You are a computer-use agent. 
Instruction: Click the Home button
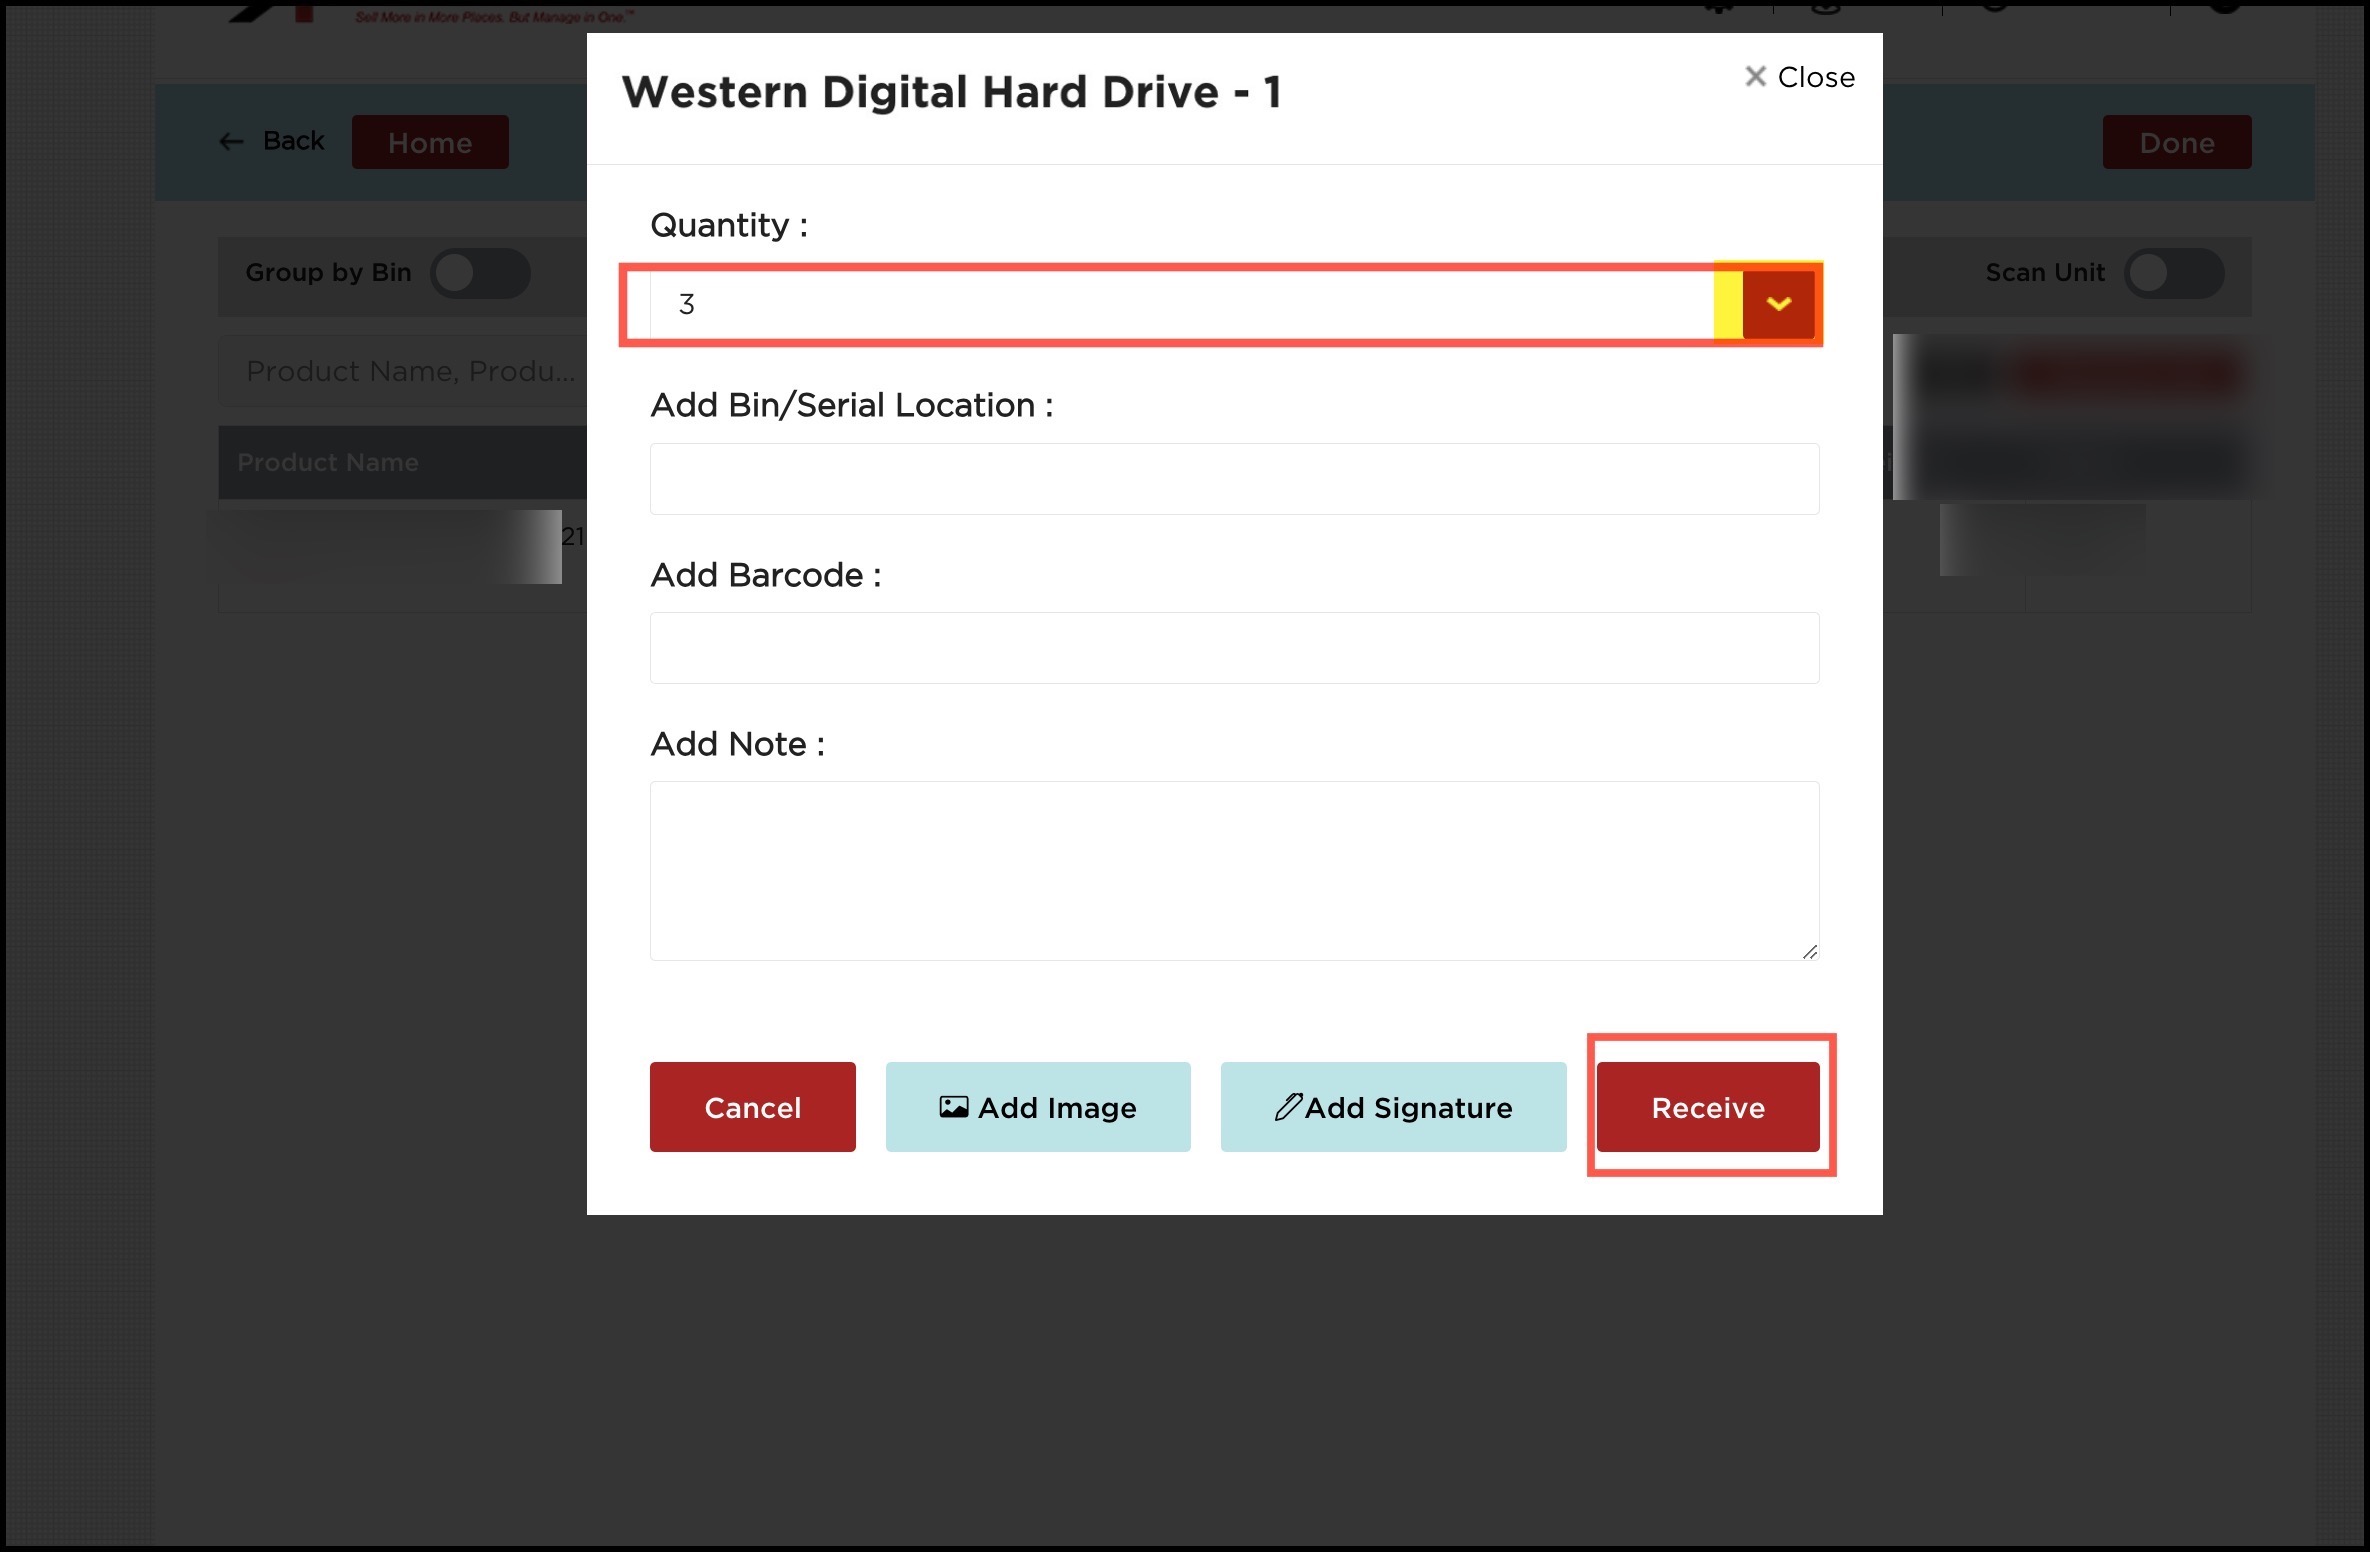click(x=430, y=142)
